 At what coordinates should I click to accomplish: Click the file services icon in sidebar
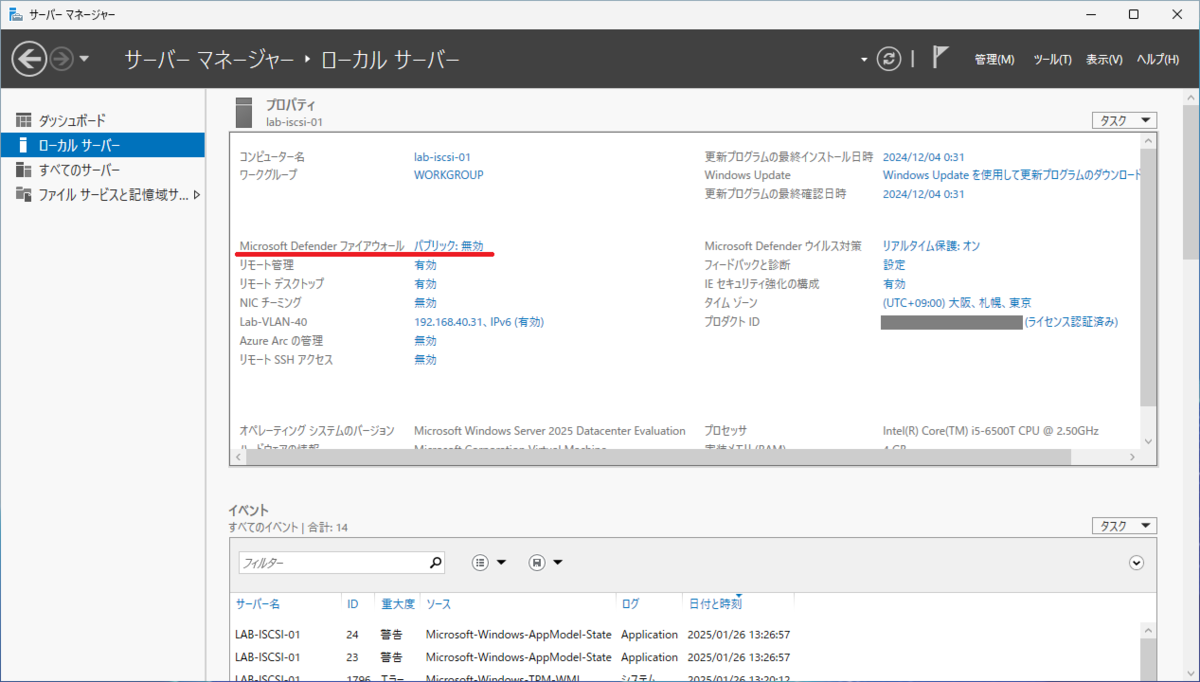(x=23, y=194)
